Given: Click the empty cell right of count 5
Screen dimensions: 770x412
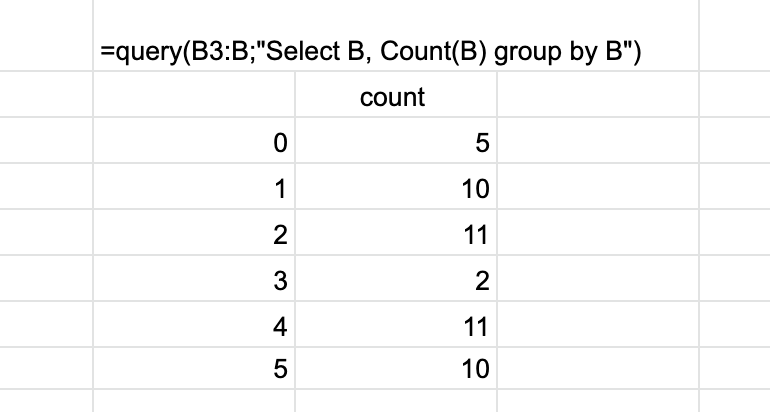Looking at the screenshot, I should [598, 140].
